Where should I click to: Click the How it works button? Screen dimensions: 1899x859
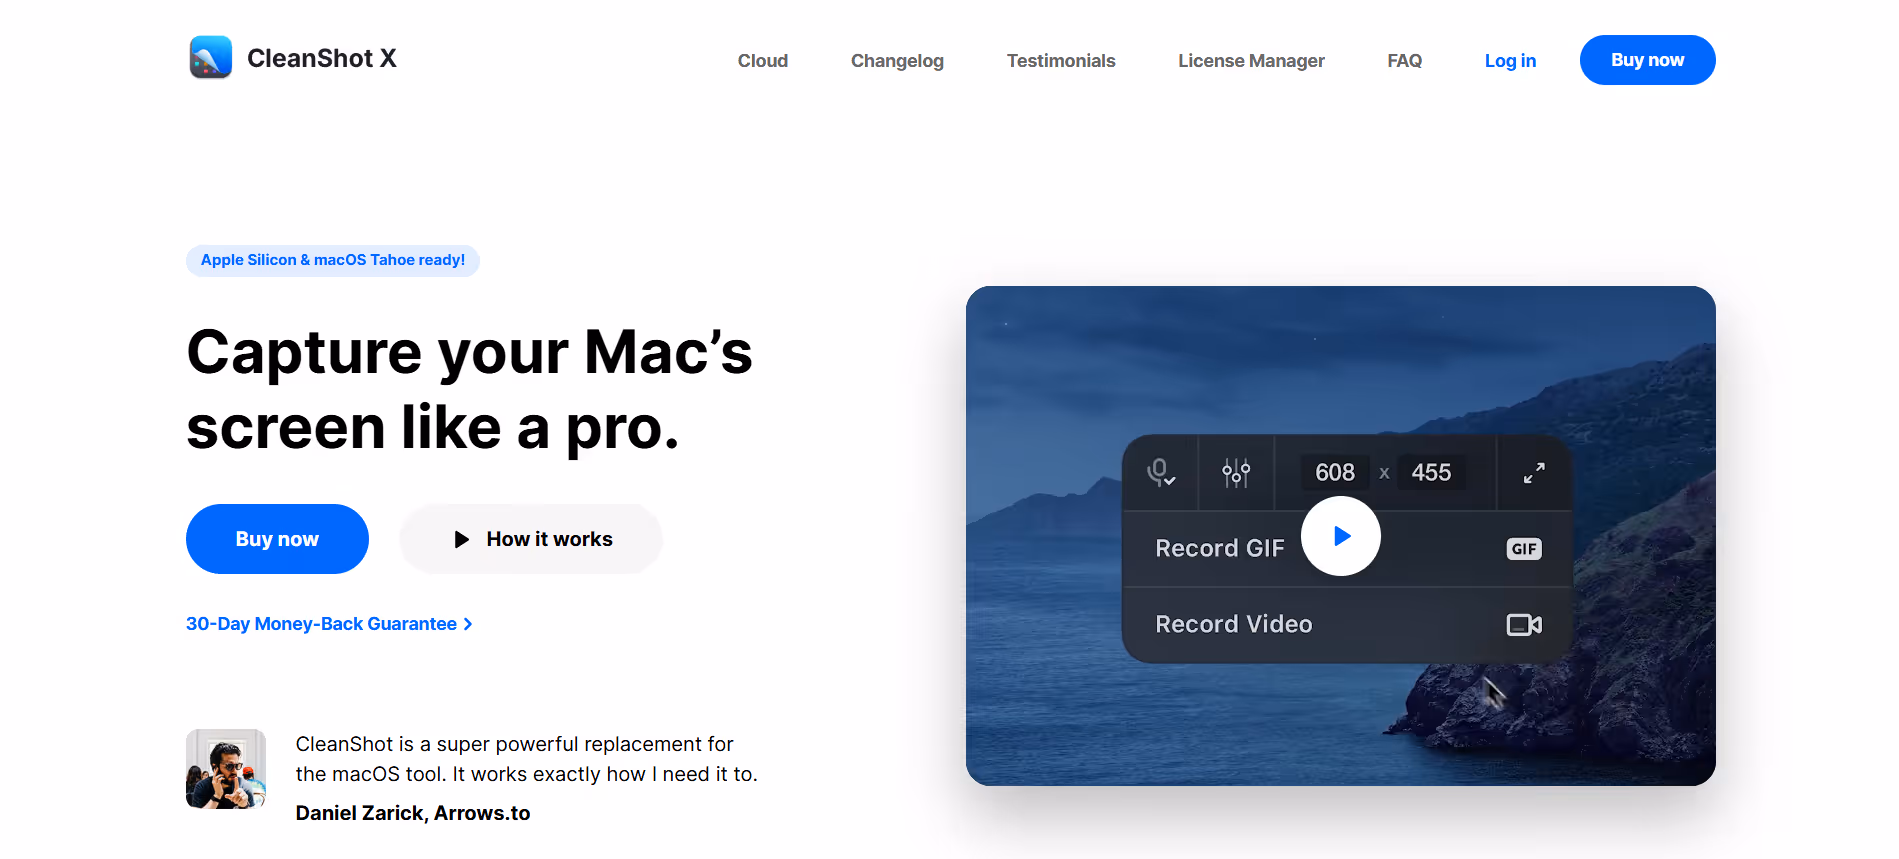coord(531,539)
